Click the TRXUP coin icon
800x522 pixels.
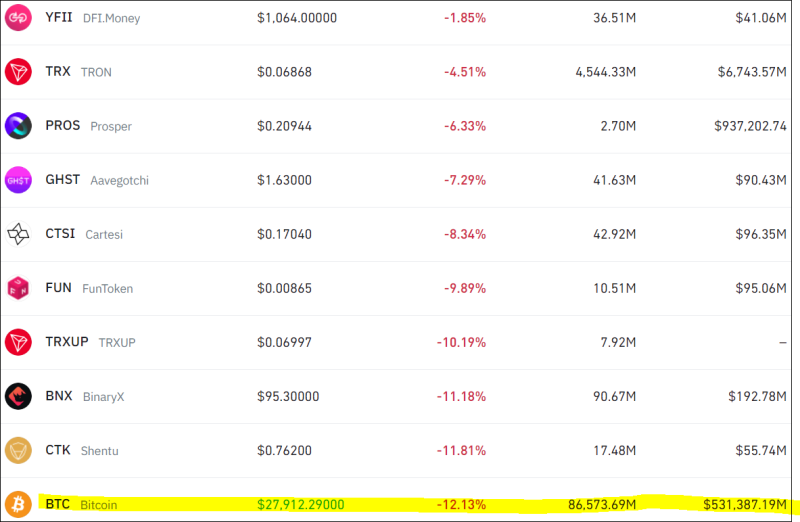tap(18, 342)
